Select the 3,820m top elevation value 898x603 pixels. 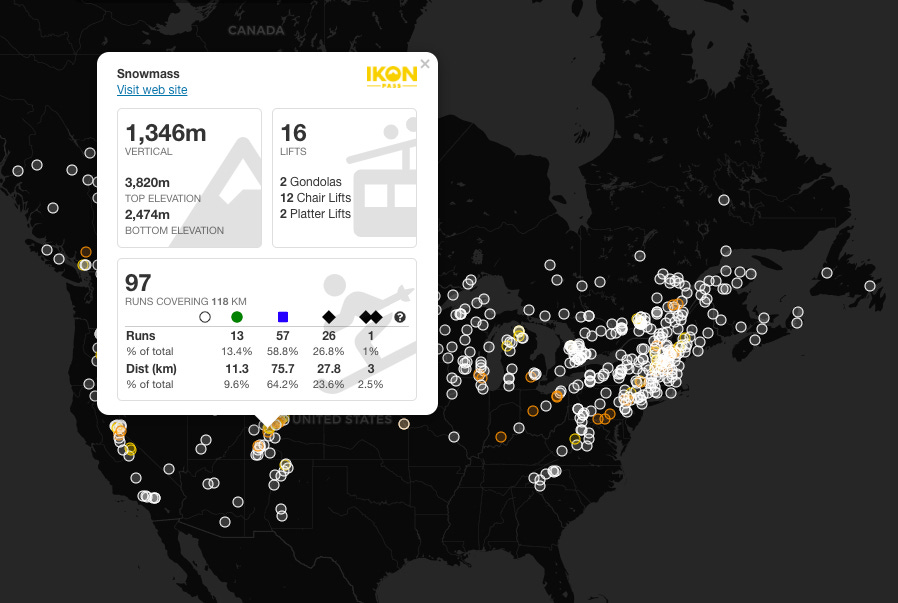(147, 183)
